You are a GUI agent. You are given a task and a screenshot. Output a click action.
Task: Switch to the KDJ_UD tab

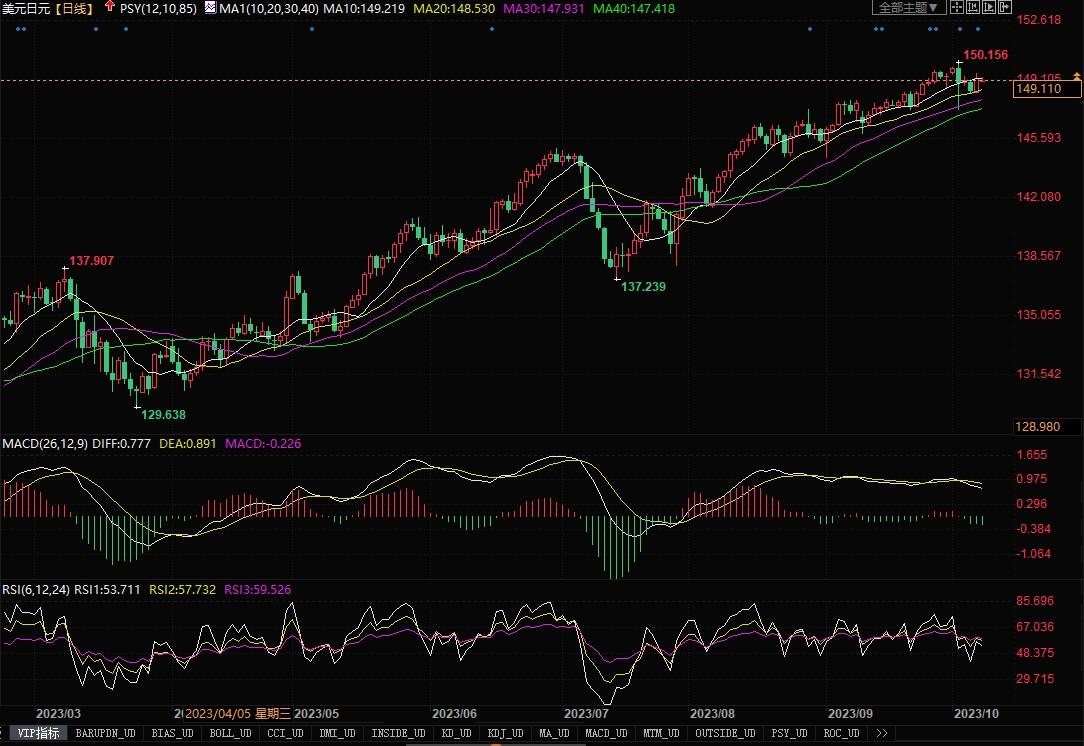(x=505, y=733)
